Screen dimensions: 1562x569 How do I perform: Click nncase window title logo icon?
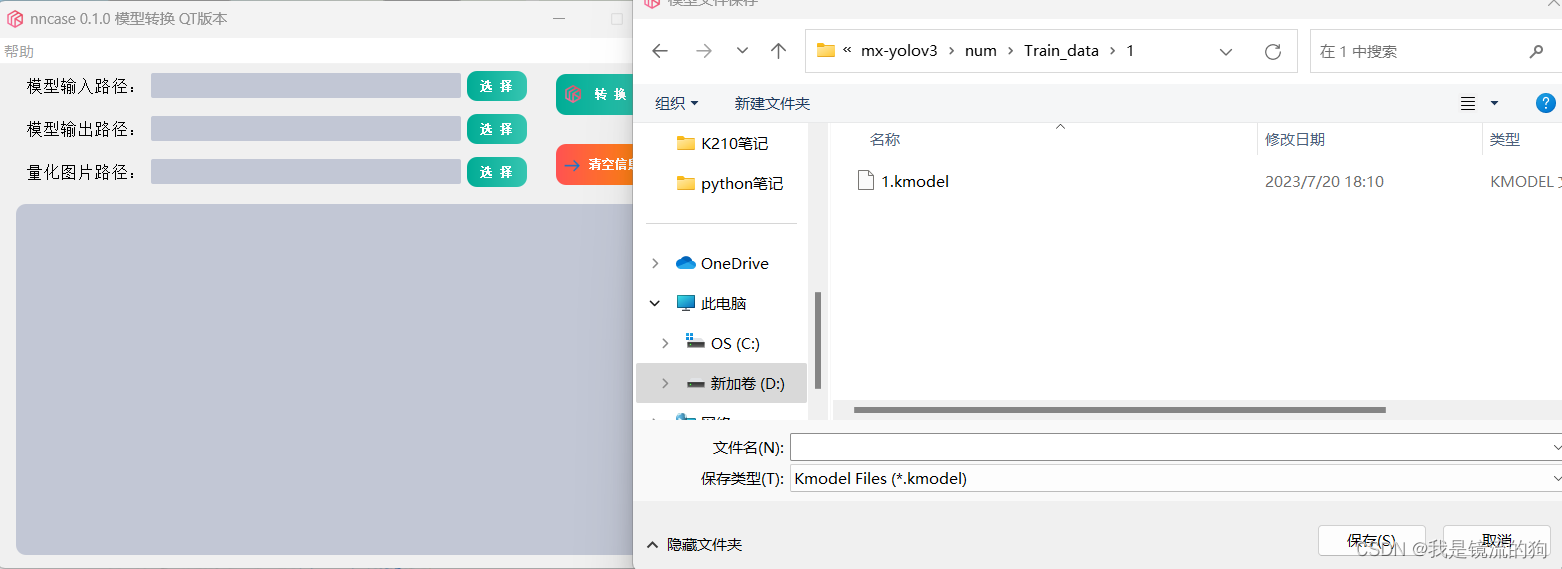coord(15,18)
